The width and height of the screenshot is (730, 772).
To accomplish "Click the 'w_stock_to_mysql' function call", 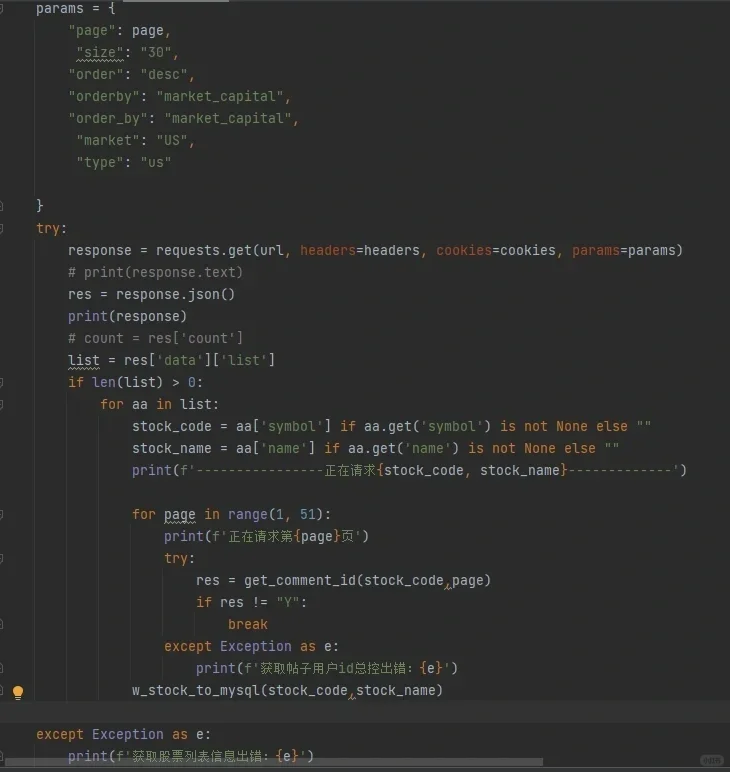I will 195,691.
